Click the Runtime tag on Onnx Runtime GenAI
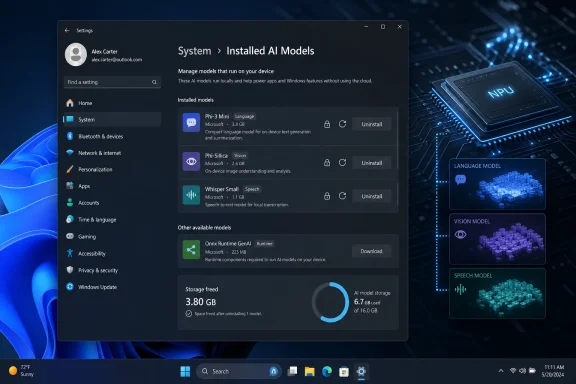 264,244
